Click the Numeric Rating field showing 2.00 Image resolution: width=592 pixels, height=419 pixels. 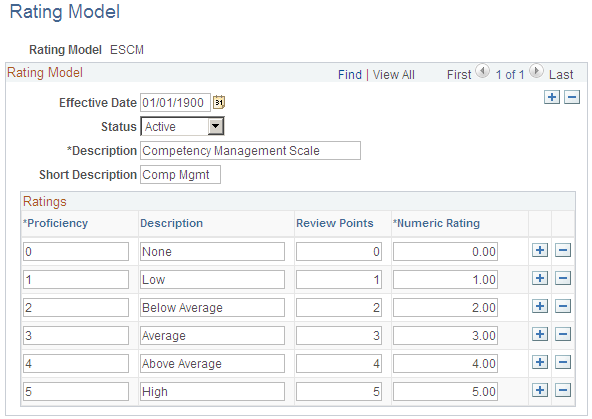point(445,307)
